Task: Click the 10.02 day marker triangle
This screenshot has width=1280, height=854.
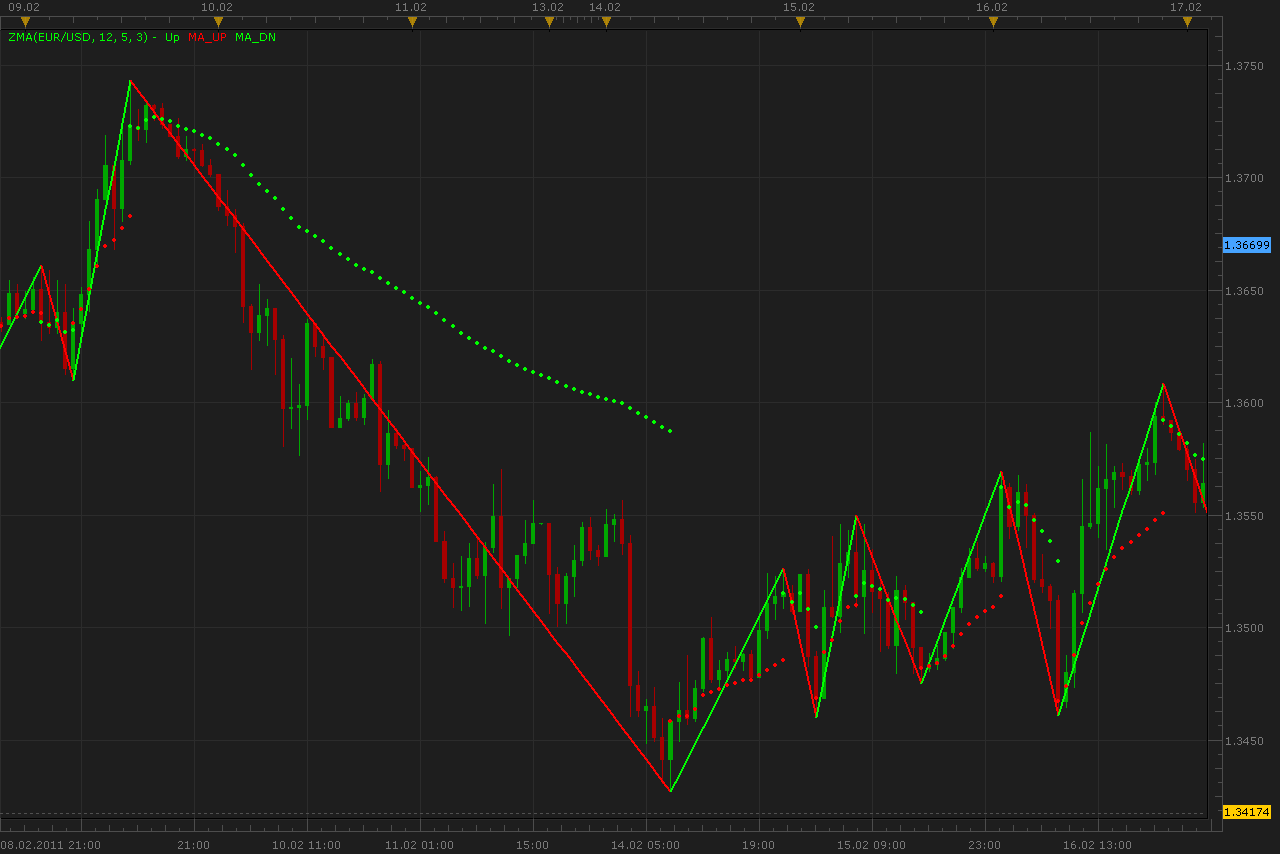Action: coord(219,22)
